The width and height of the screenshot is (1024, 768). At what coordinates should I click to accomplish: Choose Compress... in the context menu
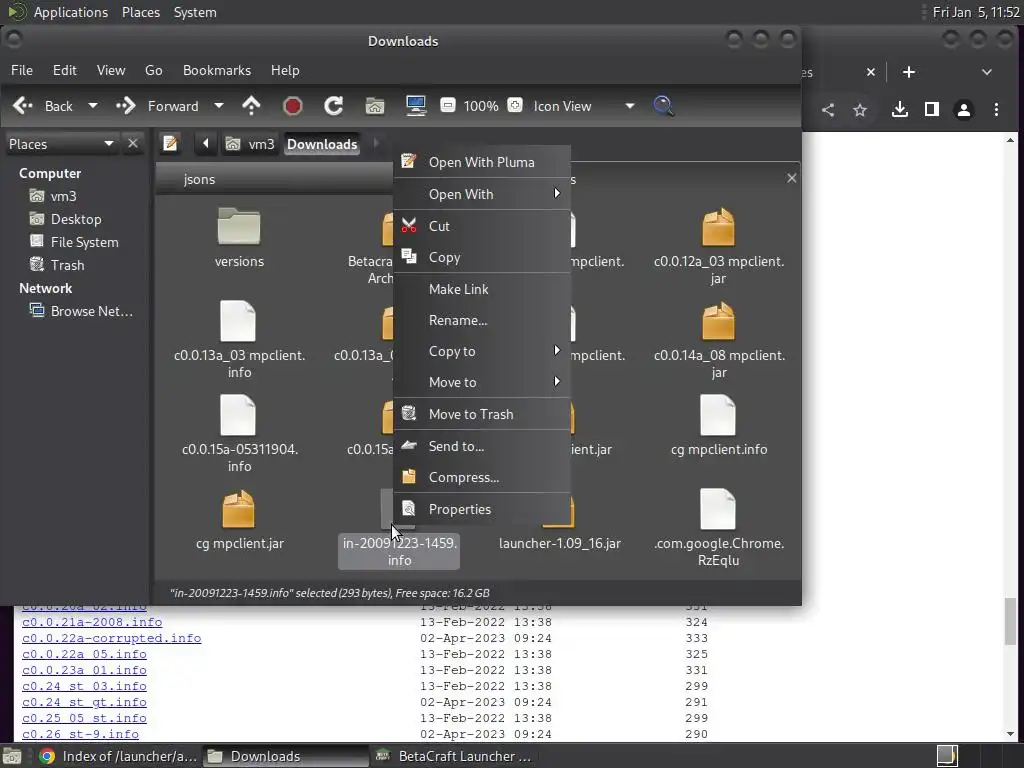[x=483, y=477]
